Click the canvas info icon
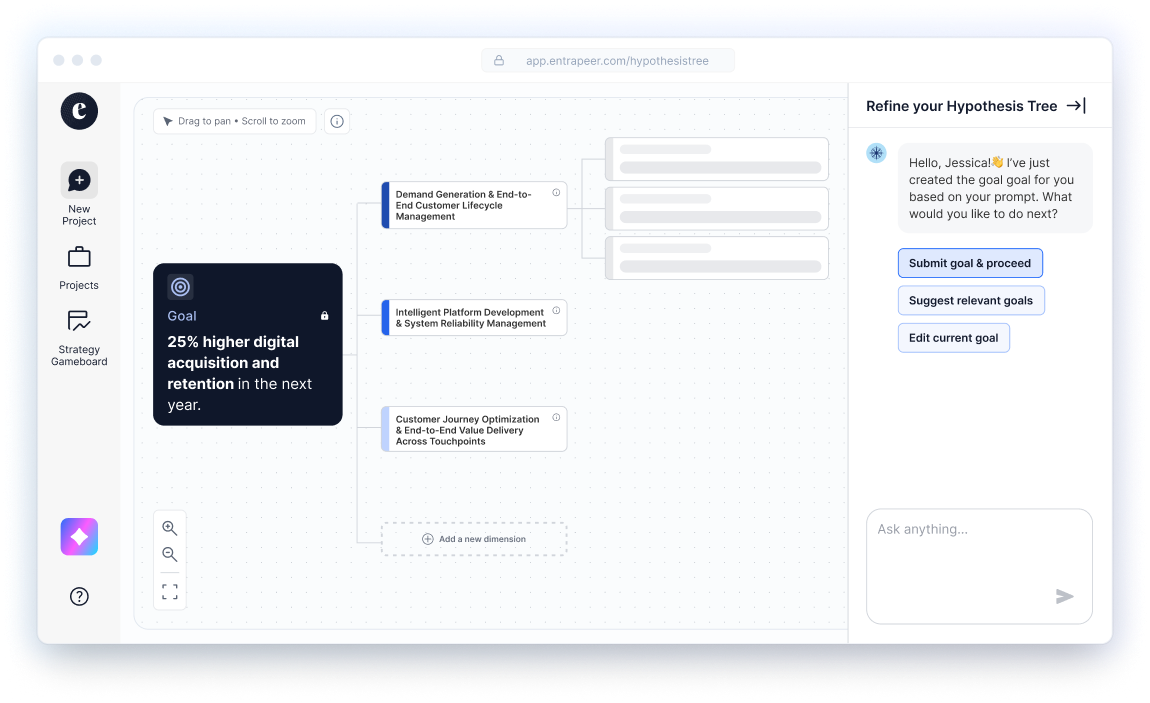This screenshot has height=703, width=1150. [x=337, y=122]
